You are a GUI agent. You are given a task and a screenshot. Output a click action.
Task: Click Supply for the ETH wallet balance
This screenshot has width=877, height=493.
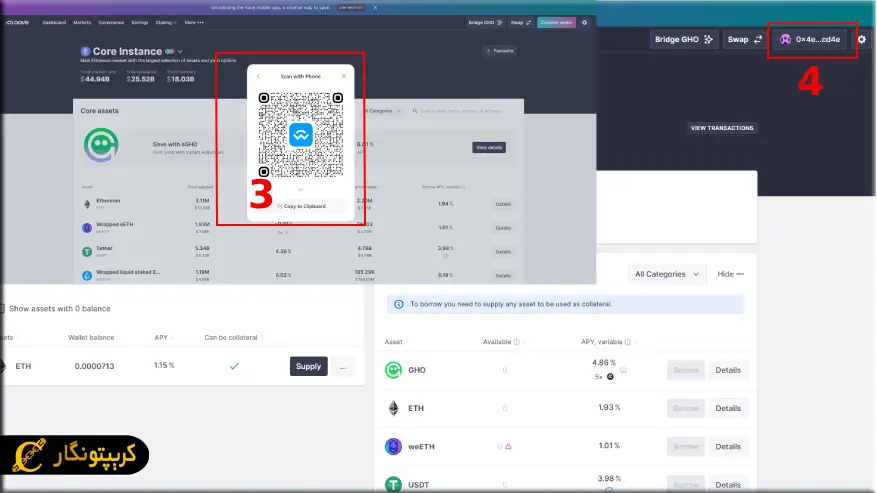tap(309, 366)
